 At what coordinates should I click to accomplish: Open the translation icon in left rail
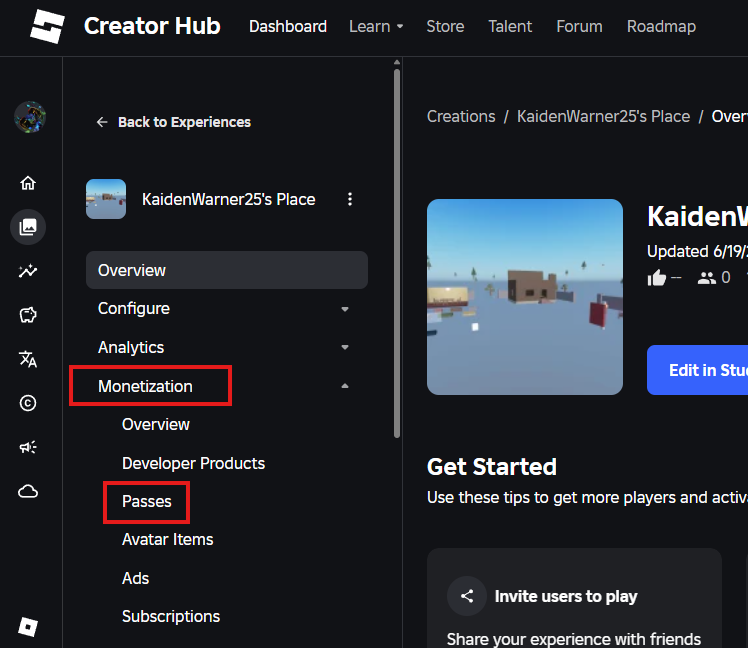click(x=28, y=359)
